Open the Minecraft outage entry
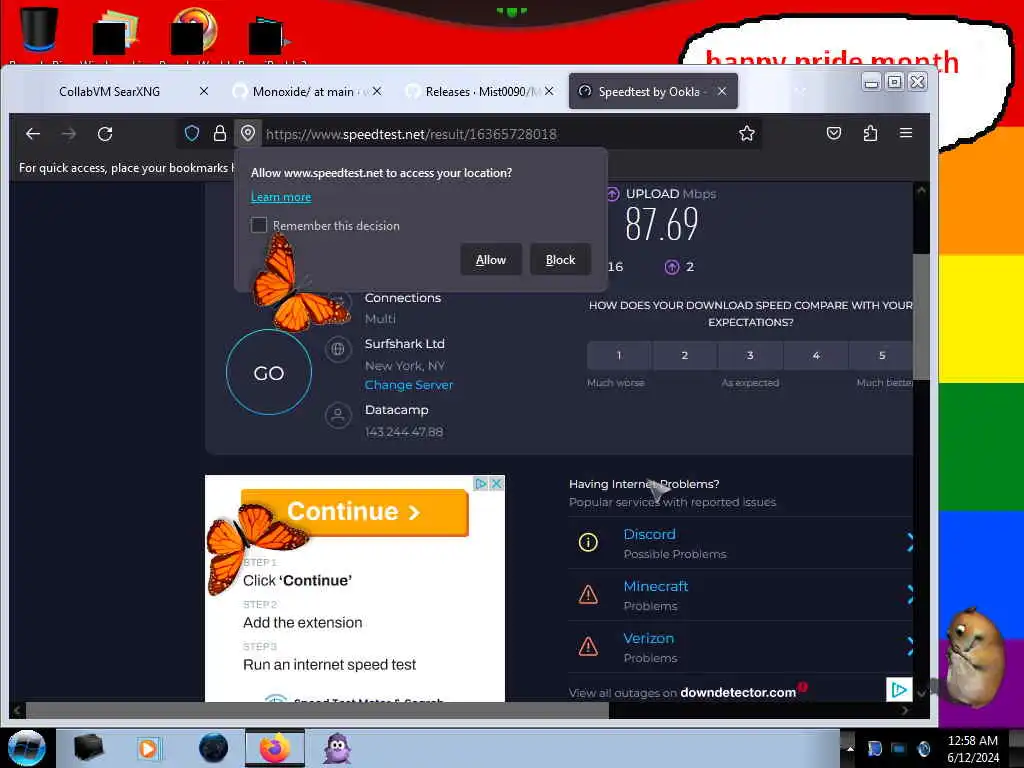Viewport: 1024px width, 768px height. click(656, 586)
